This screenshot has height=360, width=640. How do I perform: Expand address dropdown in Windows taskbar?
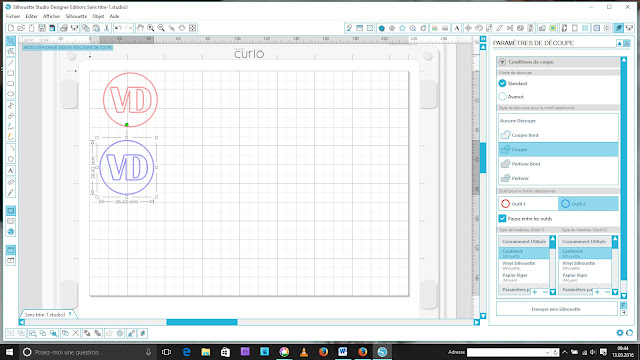[x=548, y=352]
